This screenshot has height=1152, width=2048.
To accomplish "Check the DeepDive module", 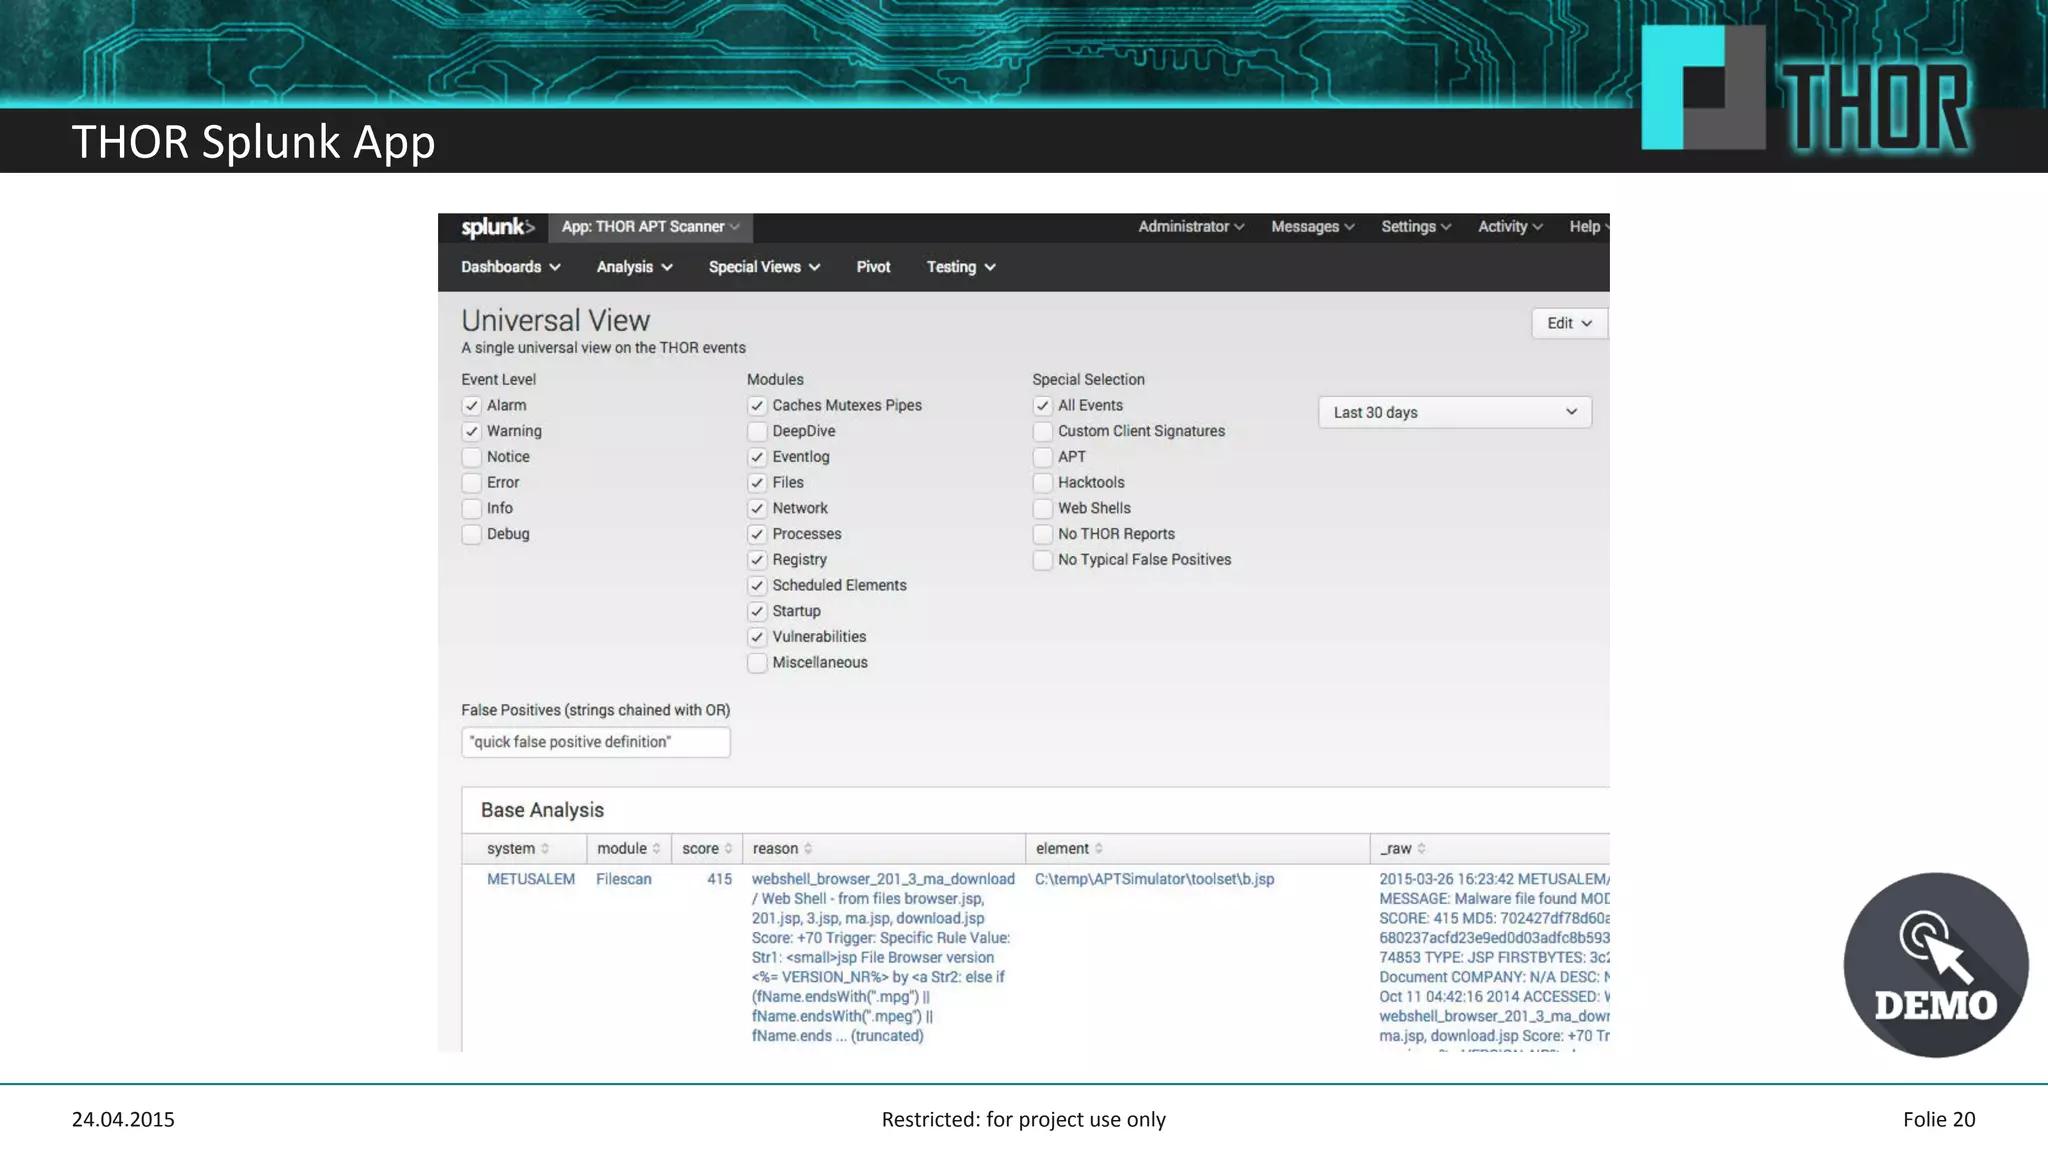I will tap(757, 432).
